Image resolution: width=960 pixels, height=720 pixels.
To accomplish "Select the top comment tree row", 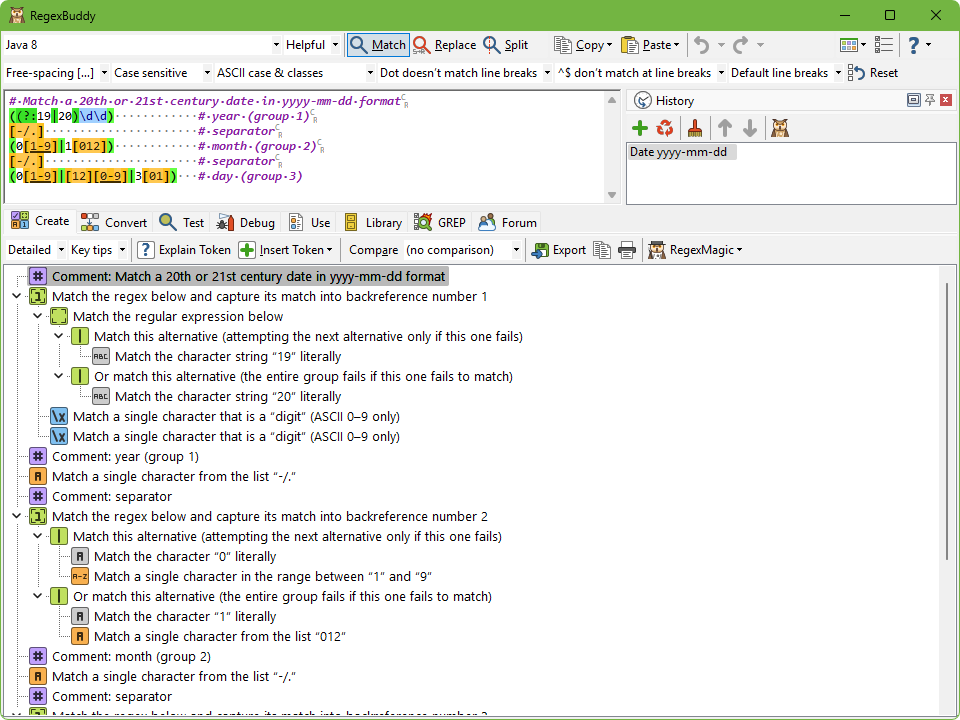I will click(239, 276).
